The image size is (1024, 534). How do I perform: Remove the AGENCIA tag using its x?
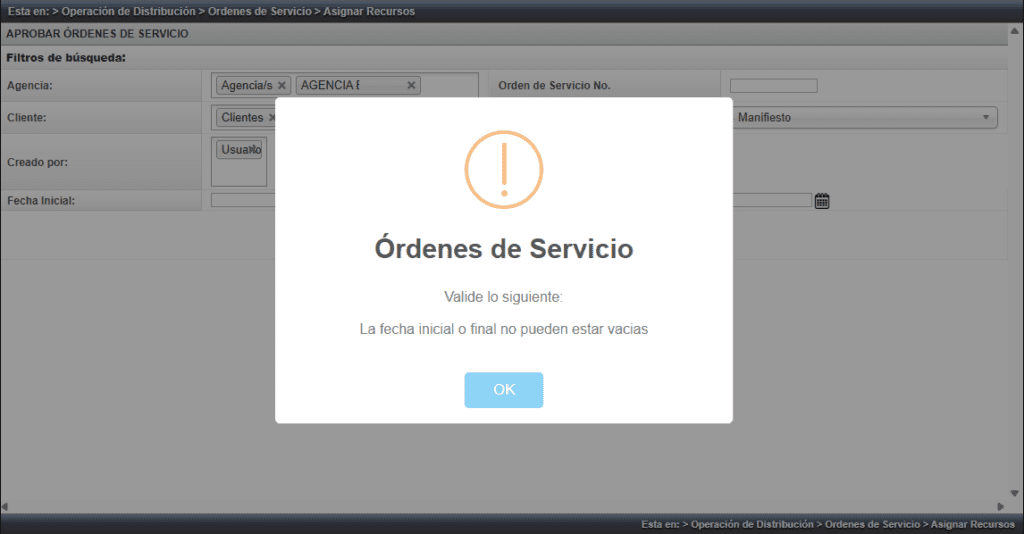click(411, 86)
